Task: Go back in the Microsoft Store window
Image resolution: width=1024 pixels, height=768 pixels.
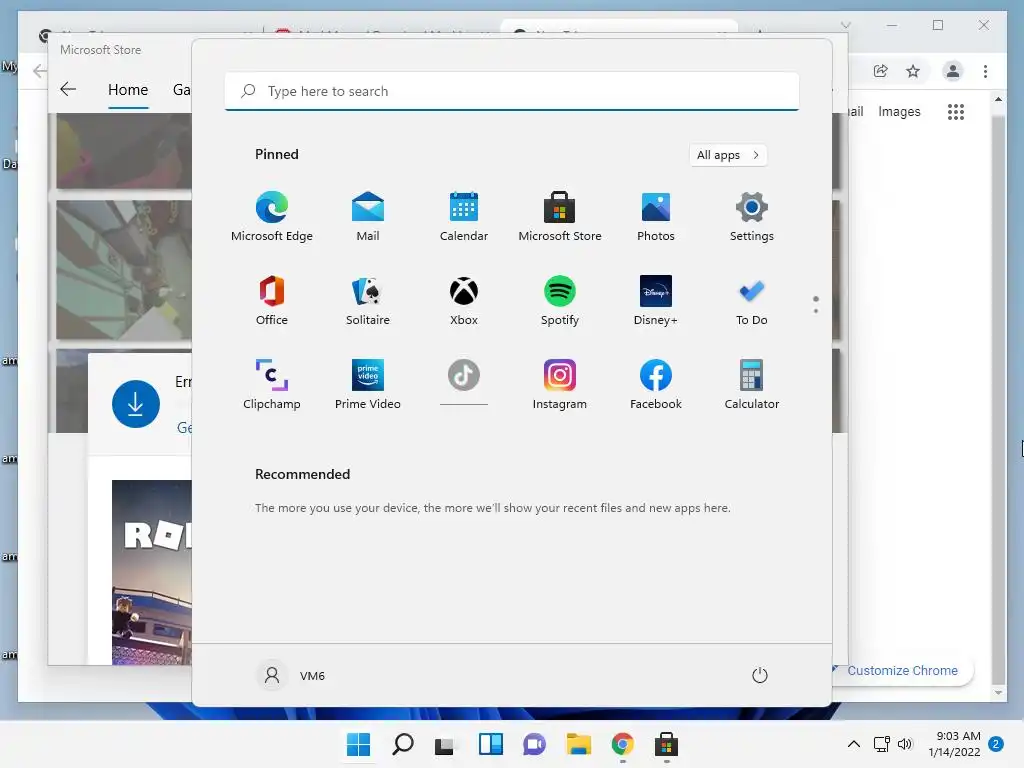Action: pos(68,89)
